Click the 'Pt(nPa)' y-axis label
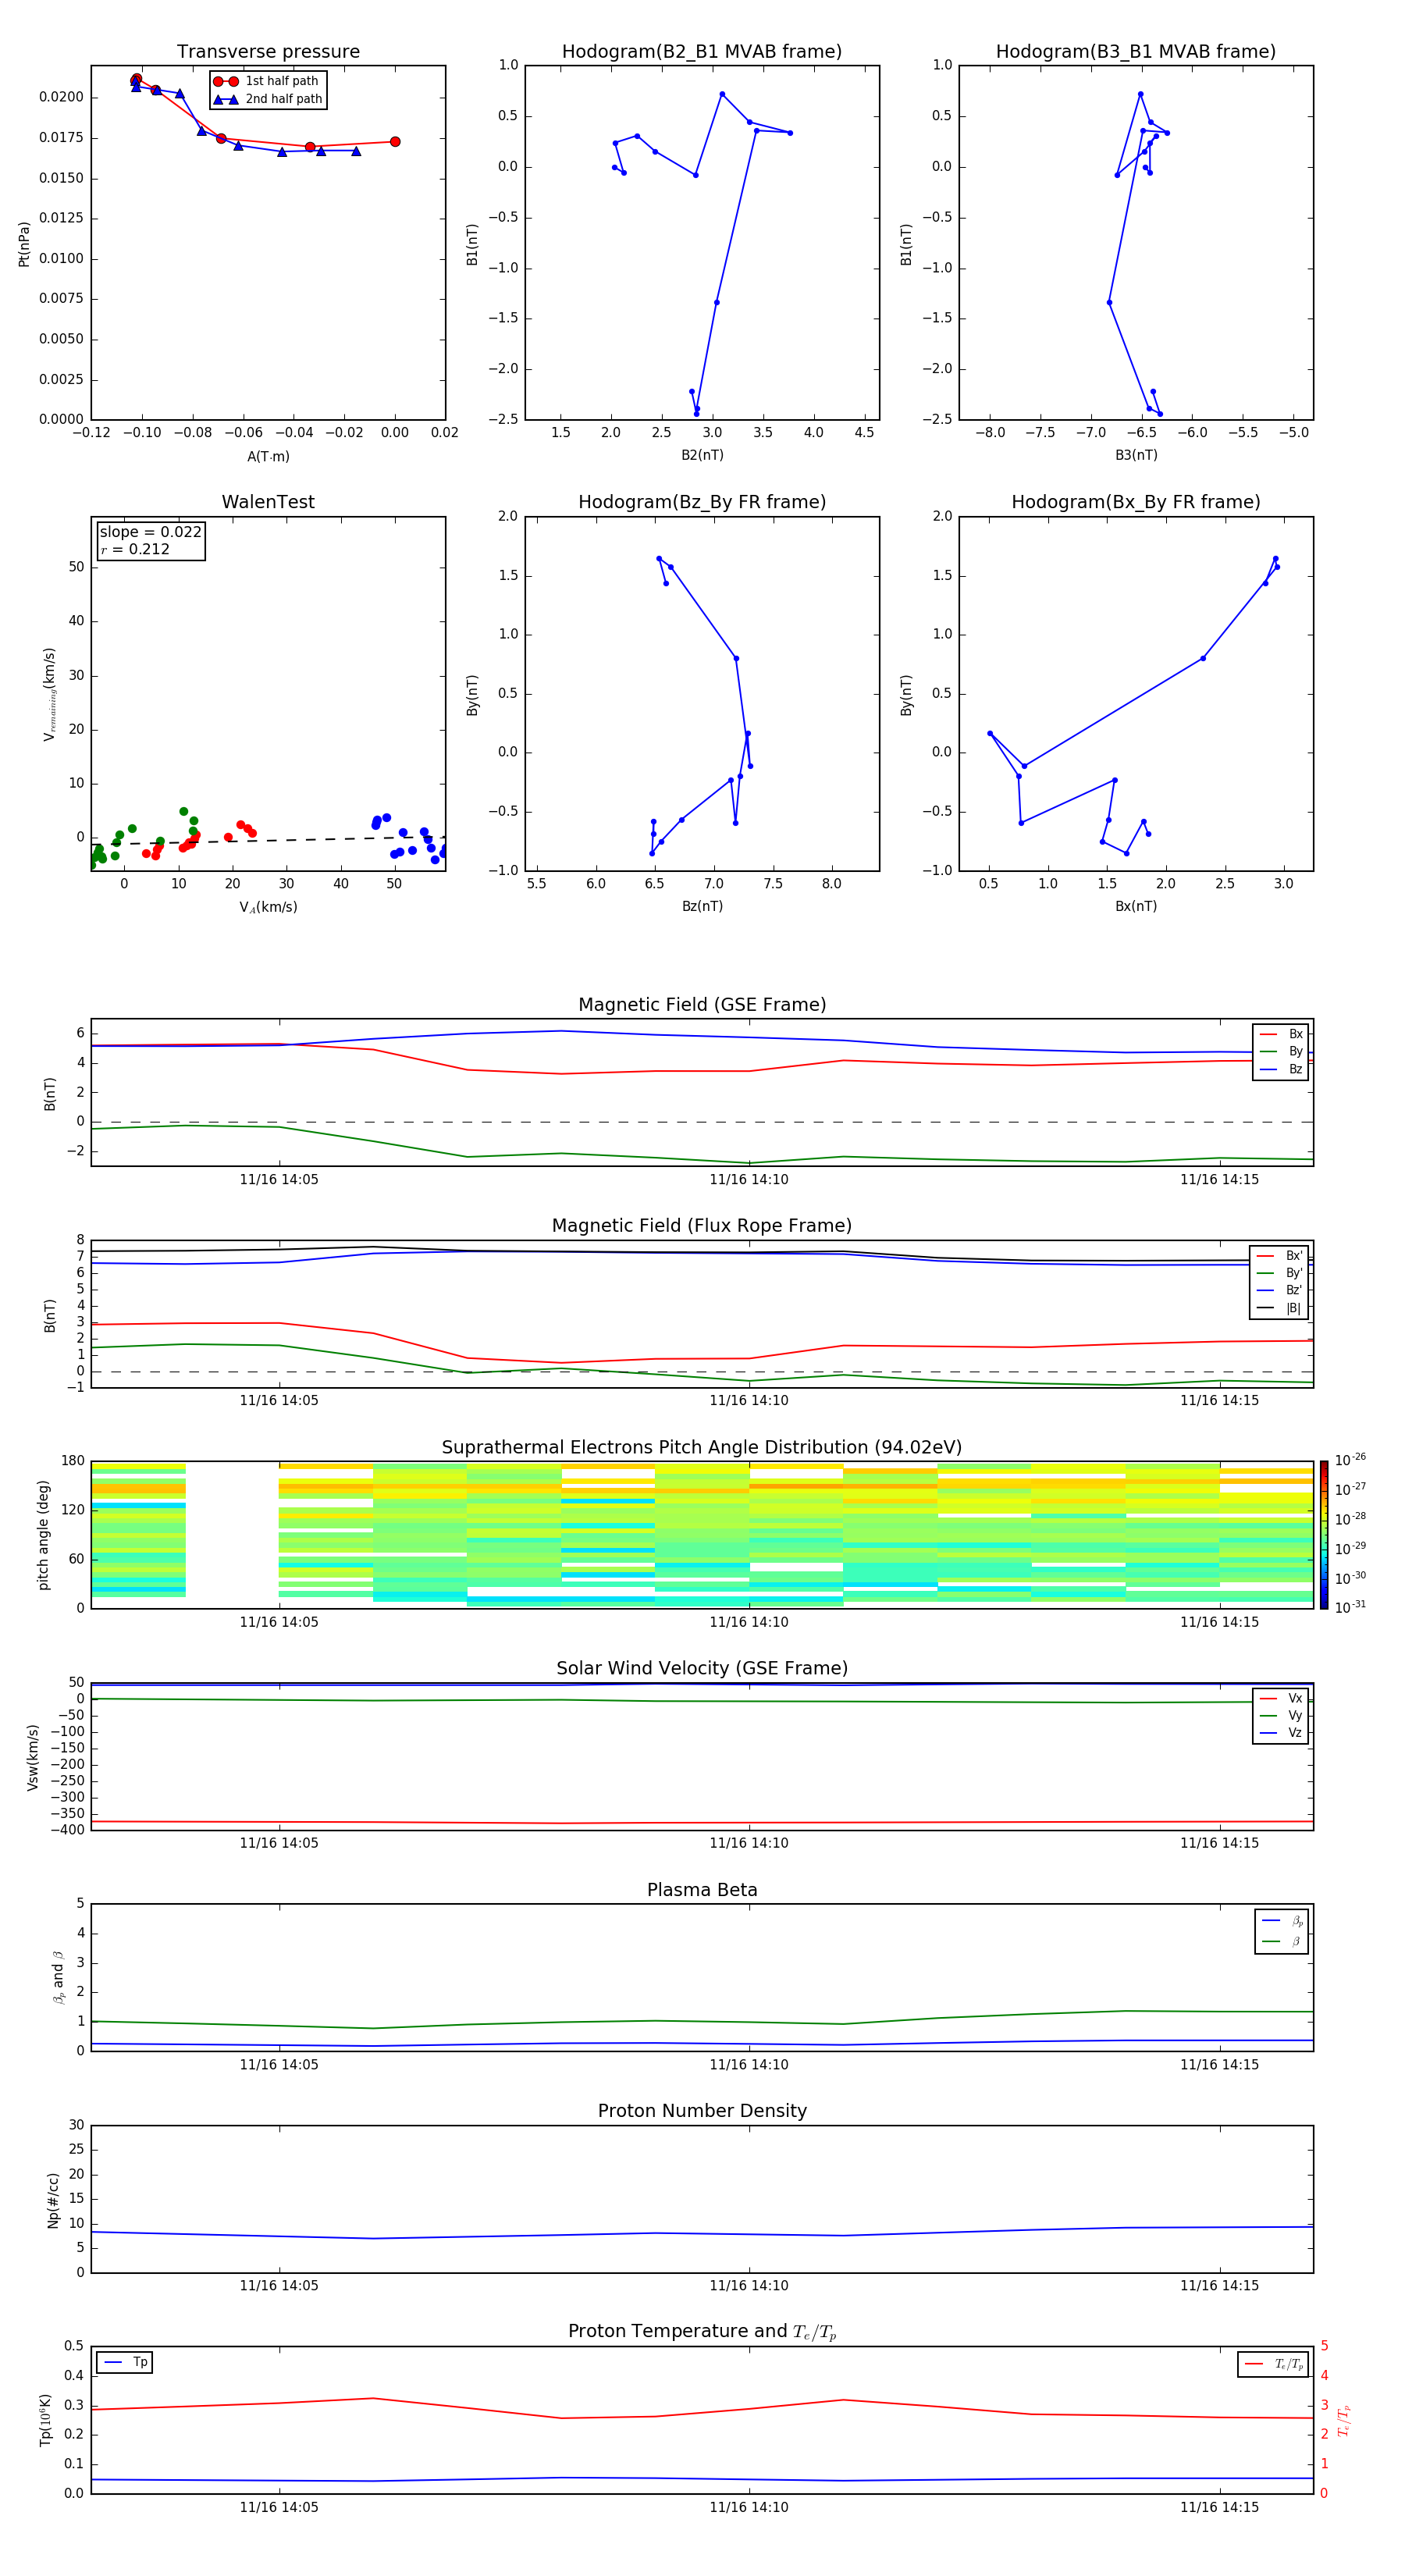This screenshot has width=1405, height=2576. pos(24,244)
